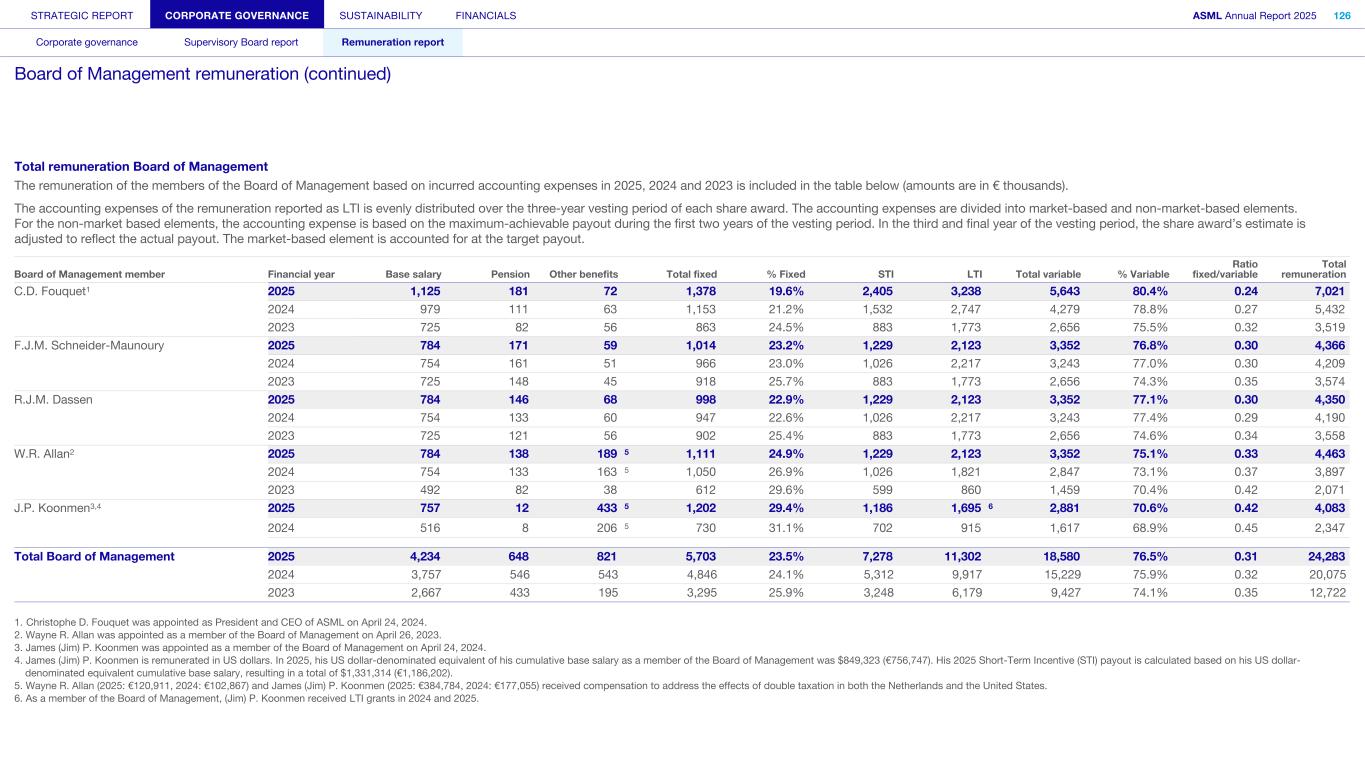
Task: Click the Board of Management remuneration heading
Action: 202,75
